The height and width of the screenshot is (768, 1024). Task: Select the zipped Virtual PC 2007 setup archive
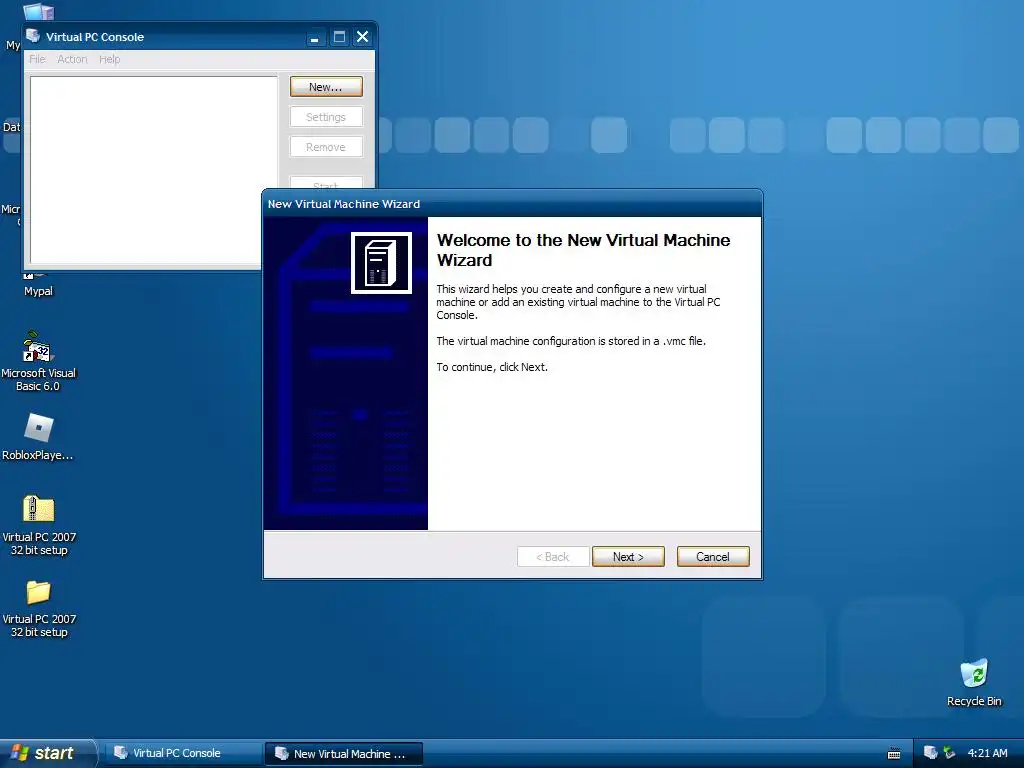pos(39,525)
